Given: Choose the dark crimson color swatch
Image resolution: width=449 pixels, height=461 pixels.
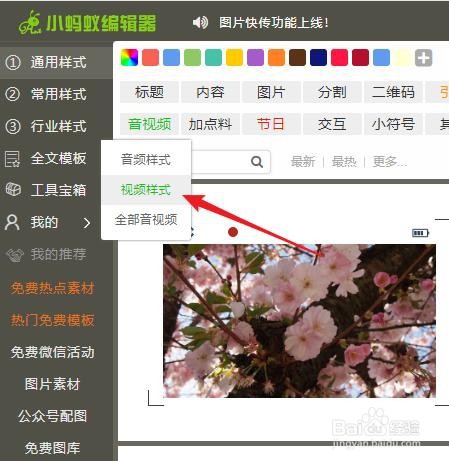Looking at the screenshot, I should click(x=360, y=57).
